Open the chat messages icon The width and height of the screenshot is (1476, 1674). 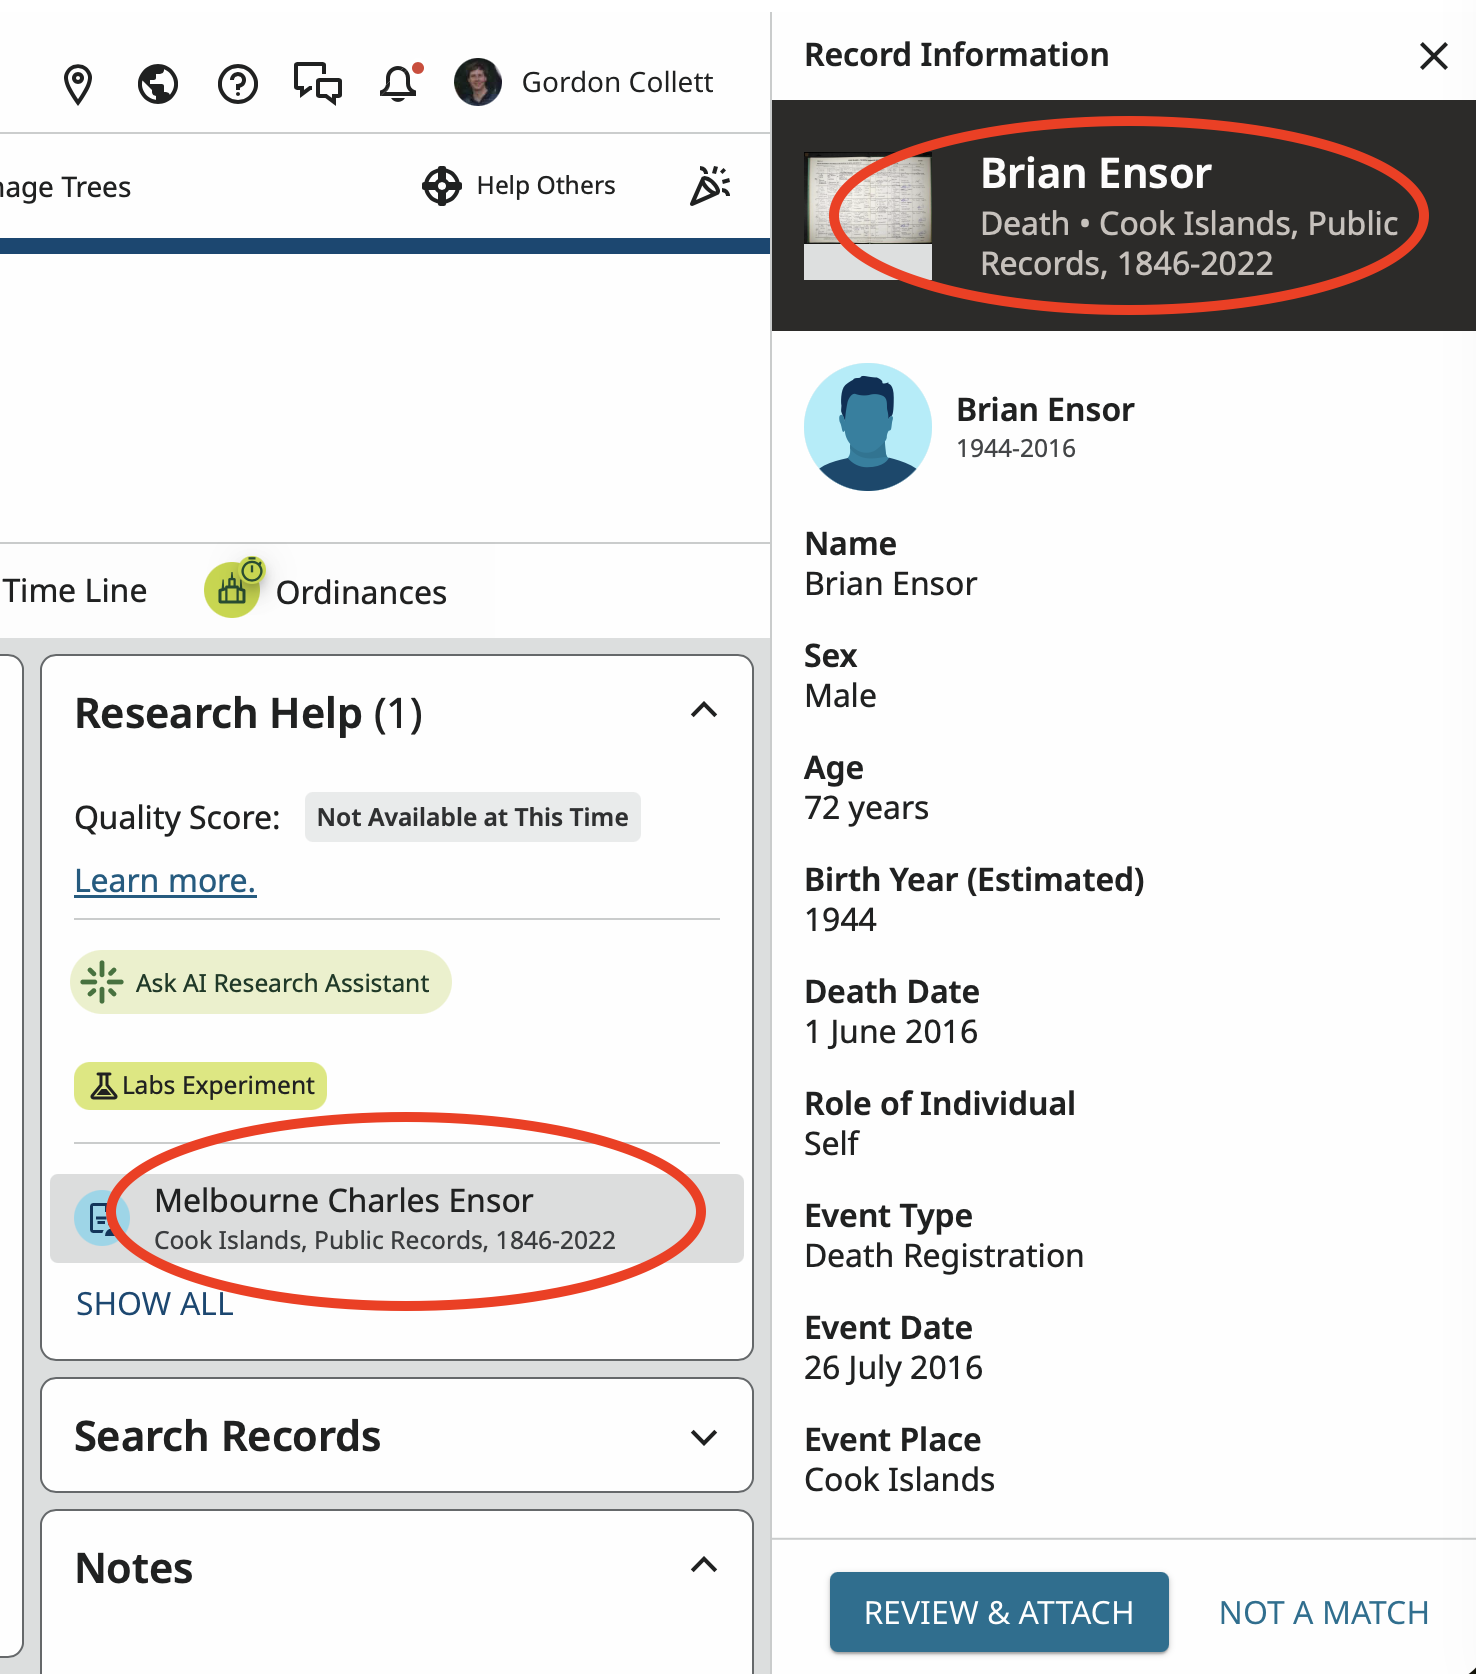pyautogui.click(x=318, y=83)
